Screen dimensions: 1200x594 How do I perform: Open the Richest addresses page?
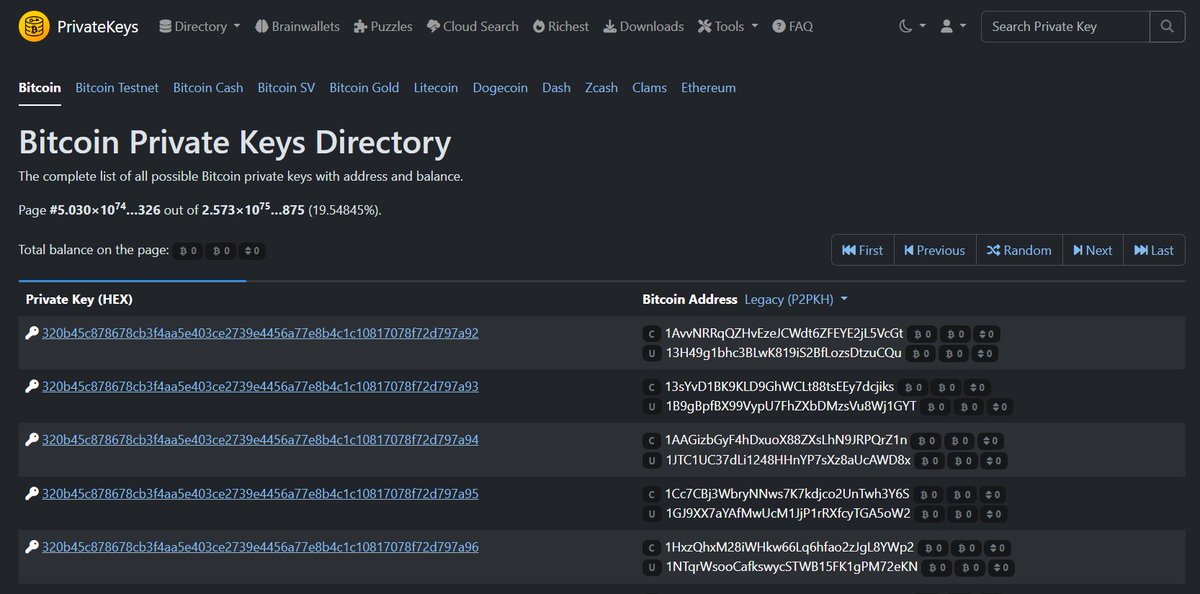[x=561, y=26]
